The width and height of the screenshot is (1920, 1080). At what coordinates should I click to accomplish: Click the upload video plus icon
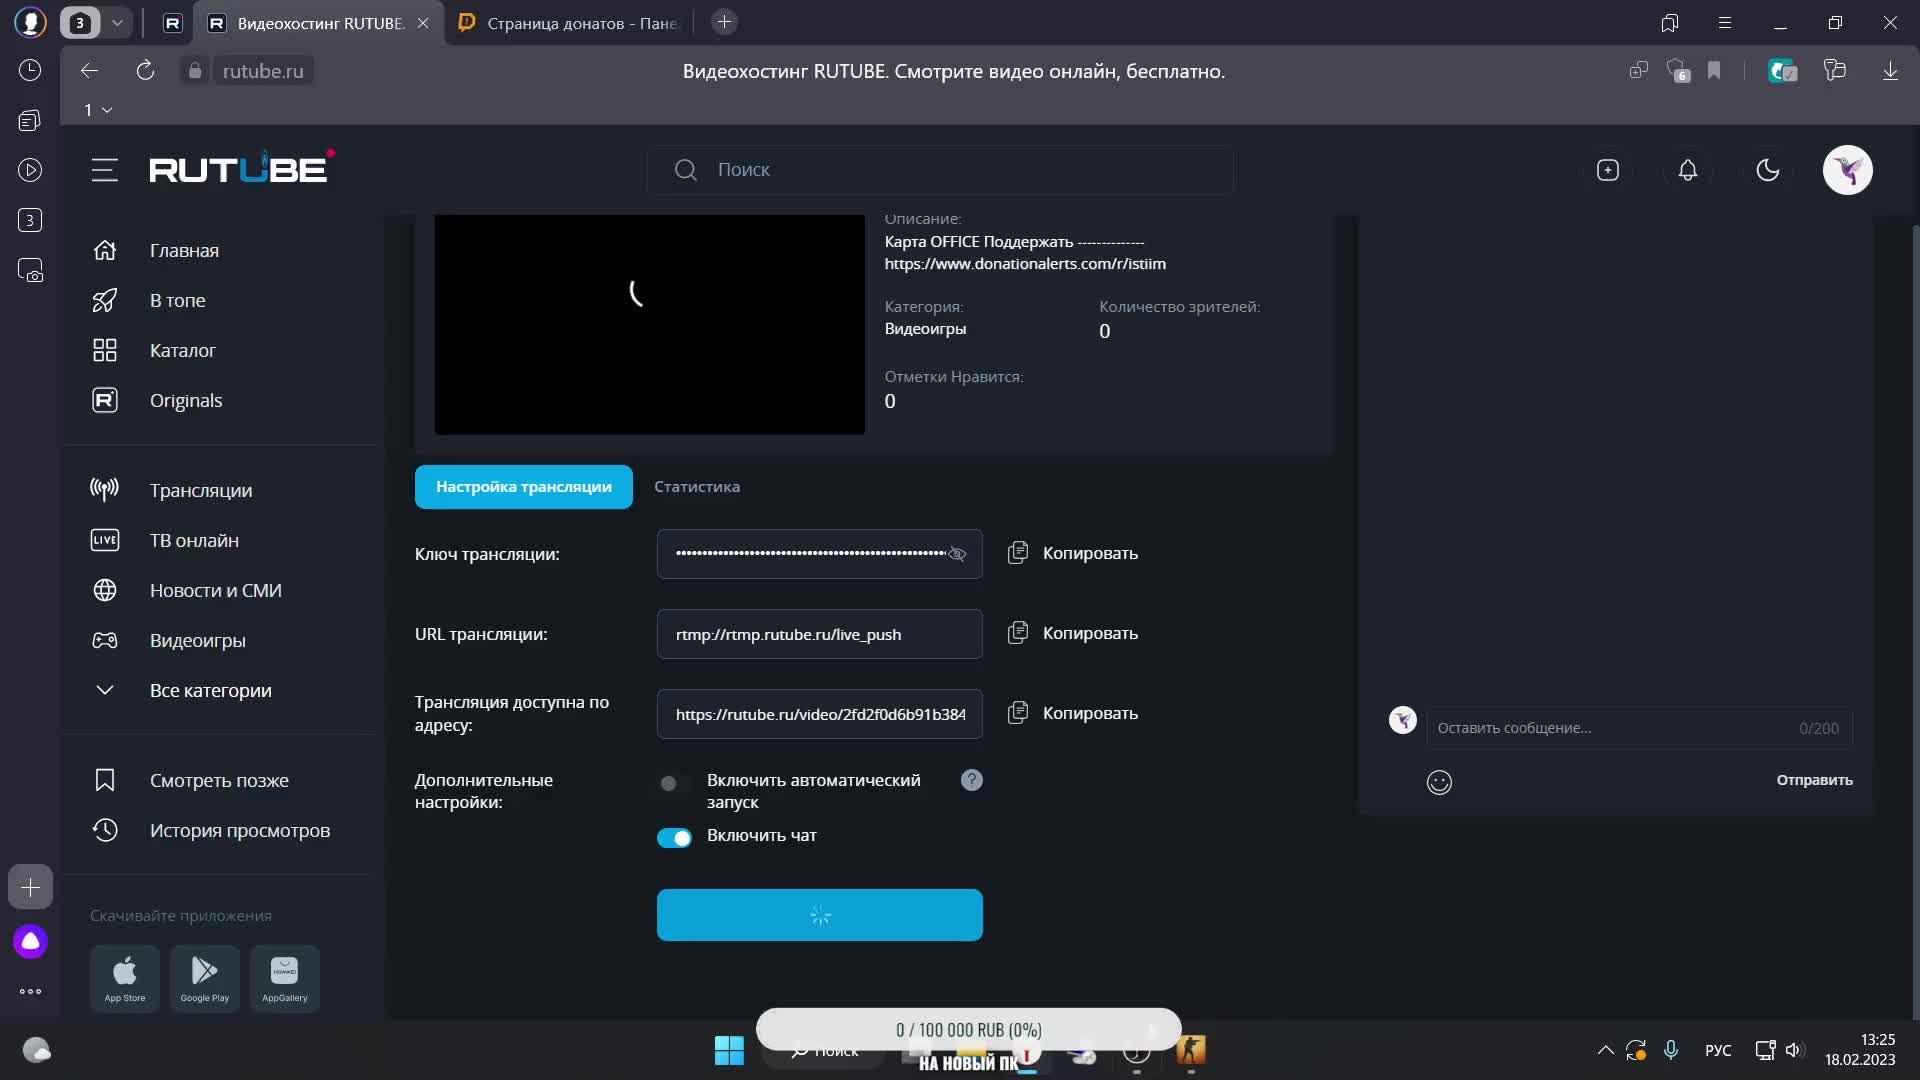pyautogui.click(x=1607, y=170)
